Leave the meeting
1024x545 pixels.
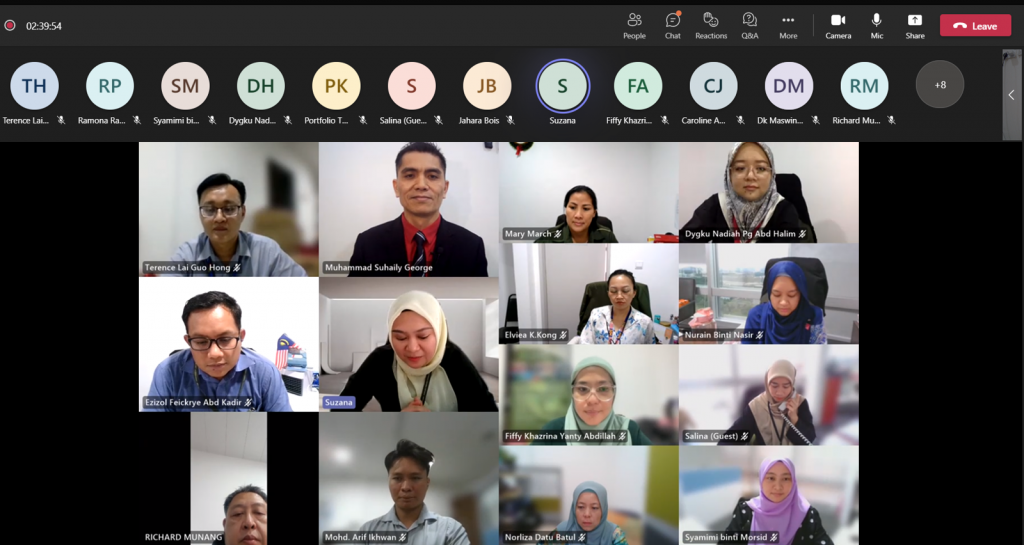click(x=976, y=25)
